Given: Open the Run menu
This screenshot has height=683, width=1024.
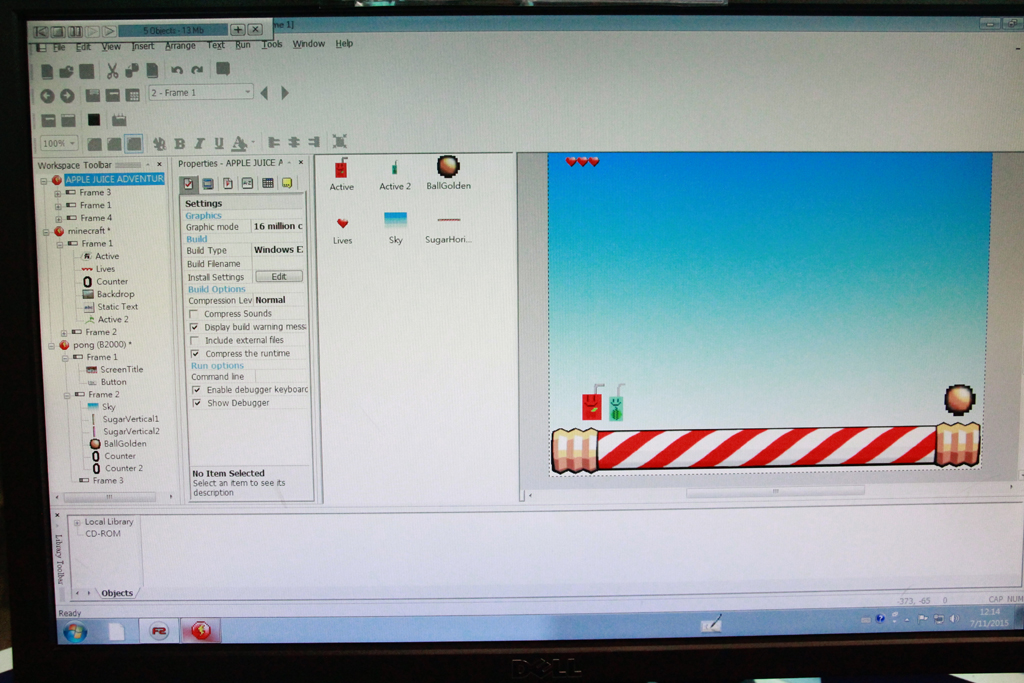Looking at the screenshot, I should [x=243, y=45].
